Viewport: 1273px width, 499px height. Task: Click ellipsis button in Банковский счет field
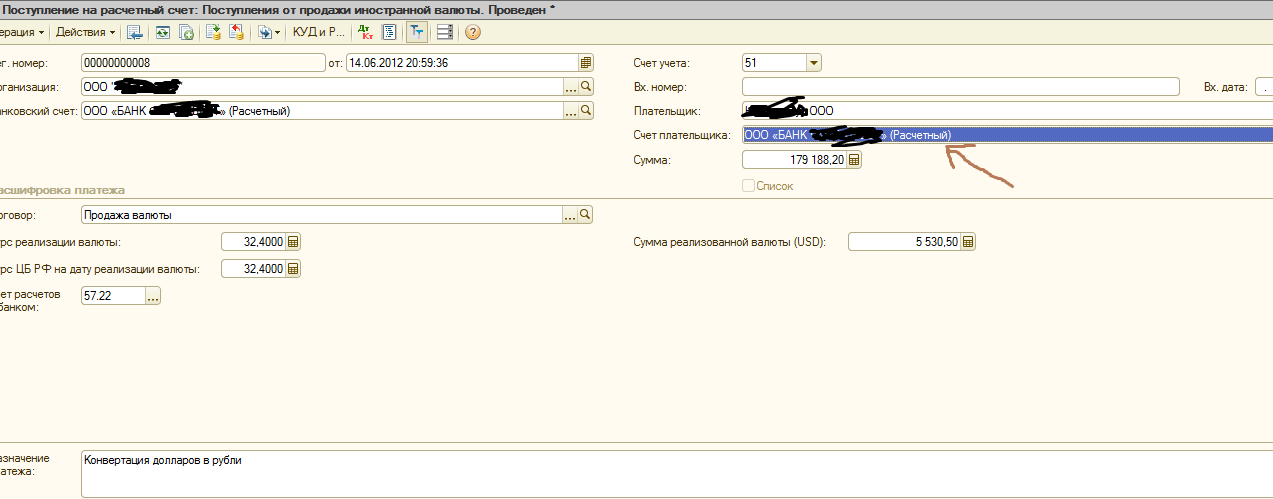coord(570,111)
